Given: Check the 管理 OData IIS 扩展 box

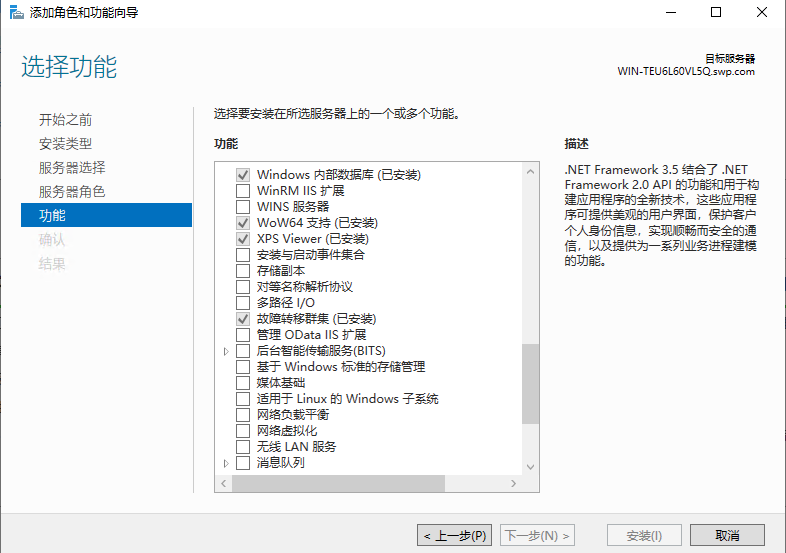Looking at the screenshot, I should click(x=243, y=335).
